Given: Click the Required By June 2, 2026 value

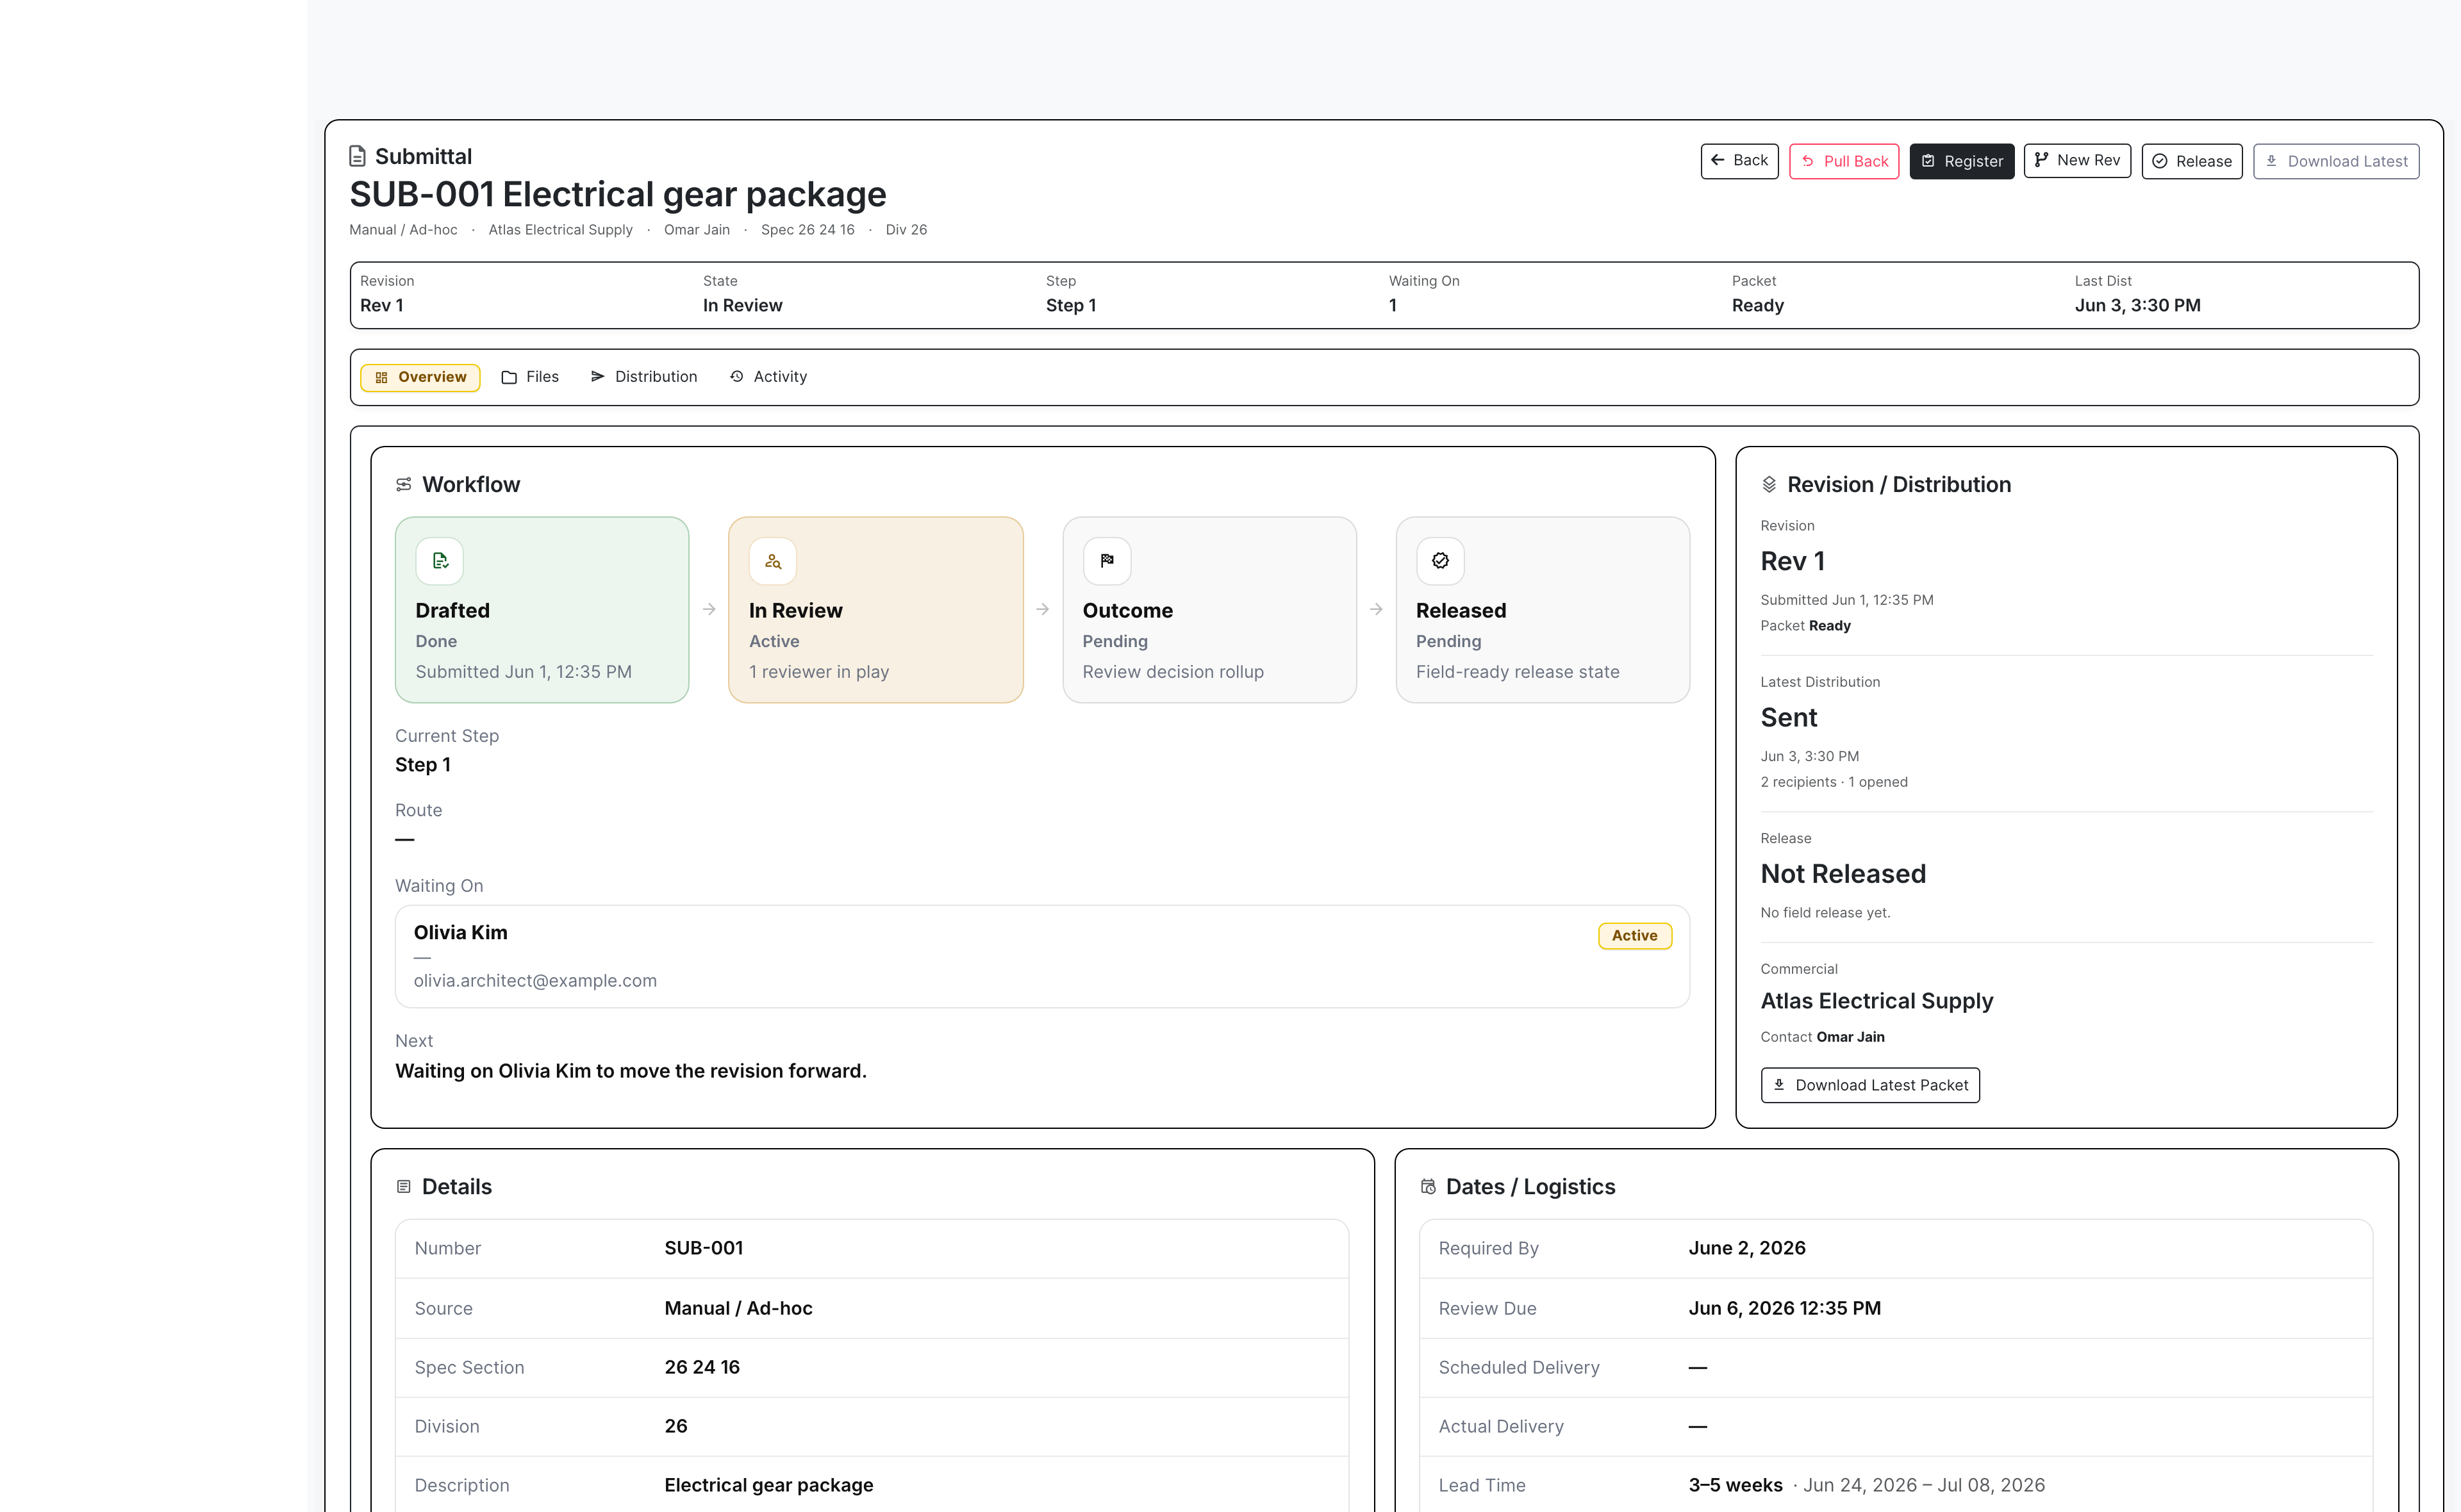Looking at the screenshot, I should pos(1747,1248).
